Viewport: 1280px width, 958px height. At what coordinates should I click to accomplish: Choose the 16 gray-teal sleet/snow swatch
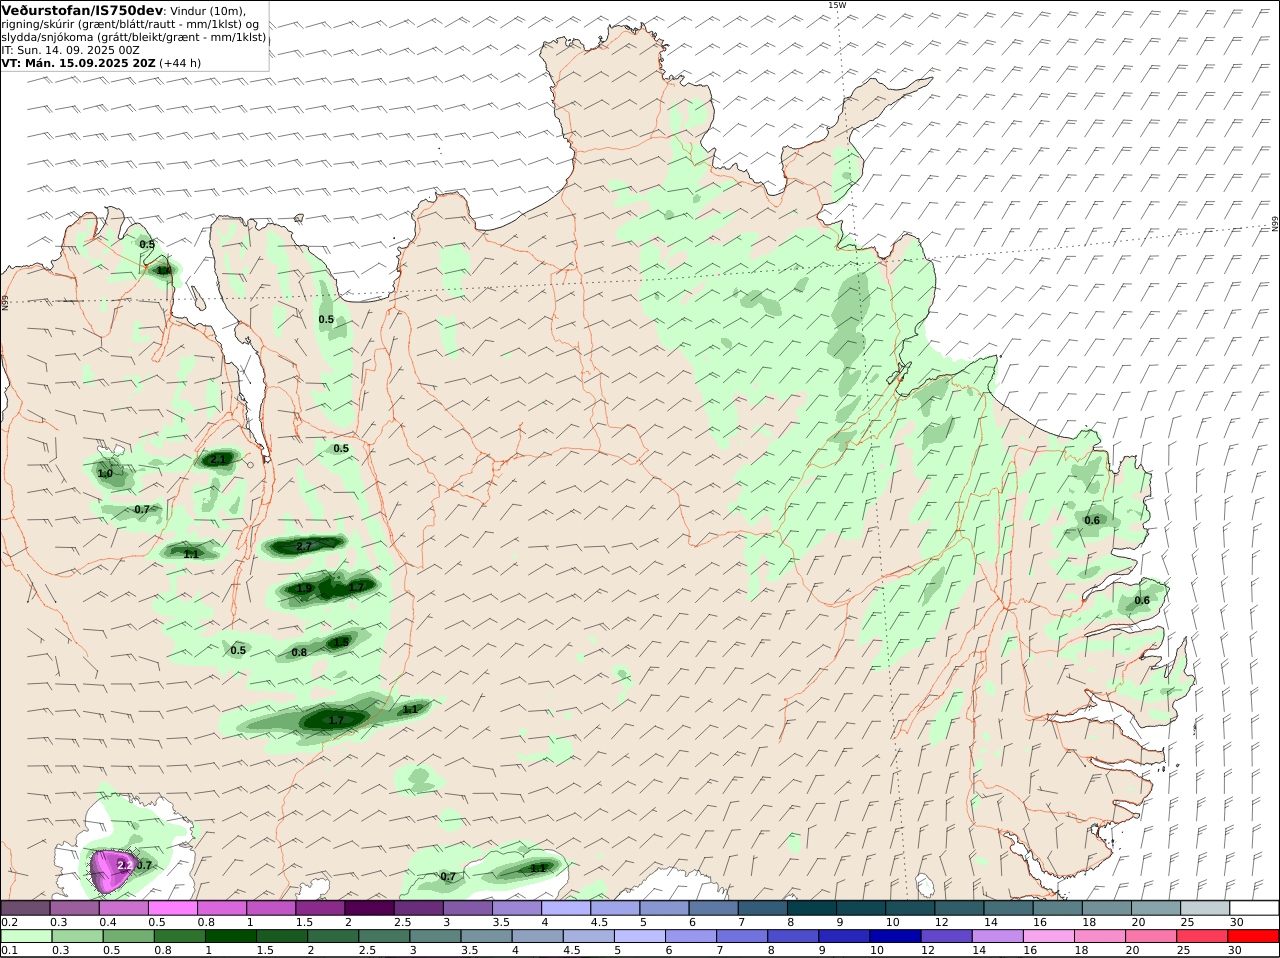pos(1058,907)
